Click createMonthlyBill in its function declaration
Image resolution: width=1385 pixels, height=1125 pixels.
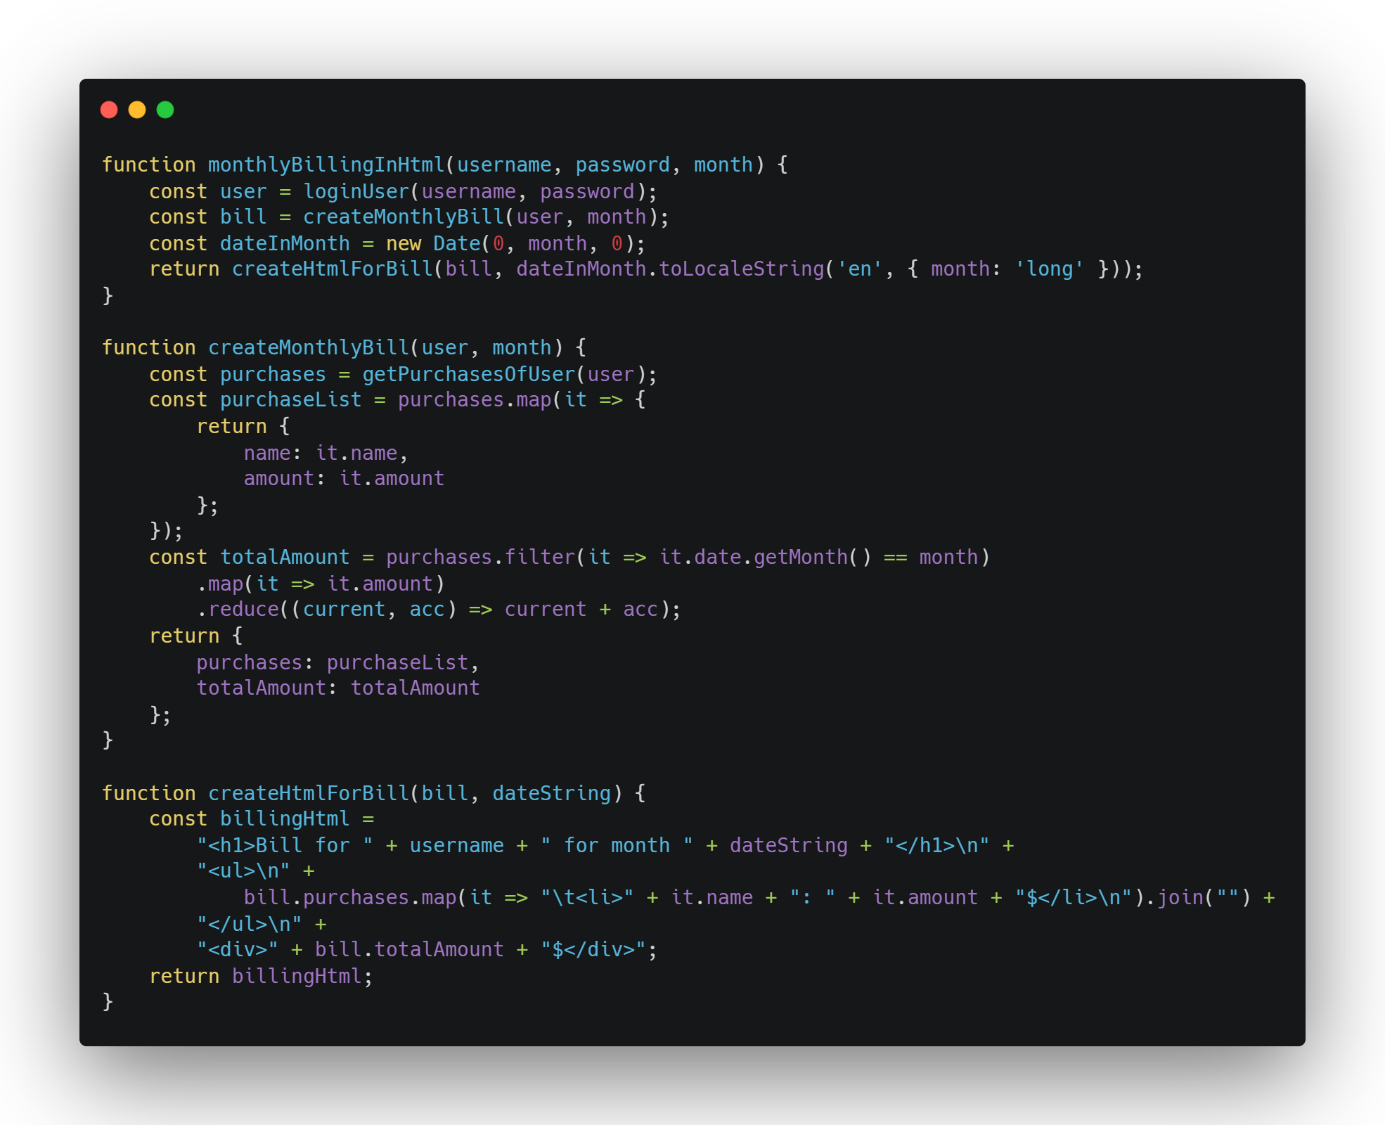(x=309, y=348)
